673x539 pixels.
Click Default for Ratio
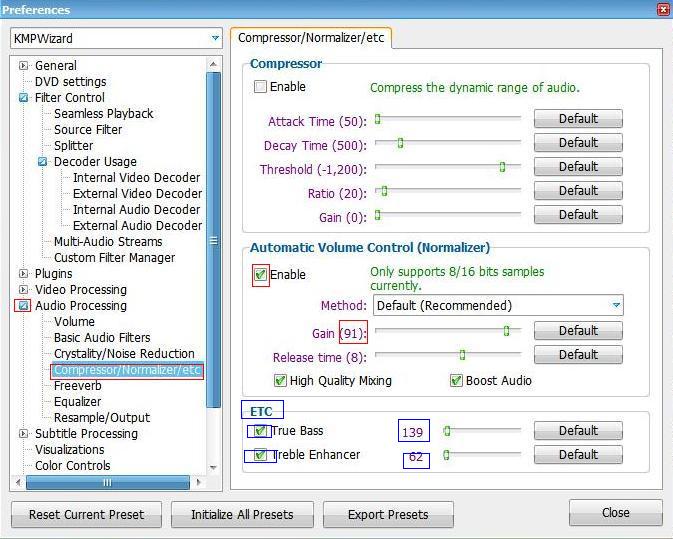click(578, 191)
